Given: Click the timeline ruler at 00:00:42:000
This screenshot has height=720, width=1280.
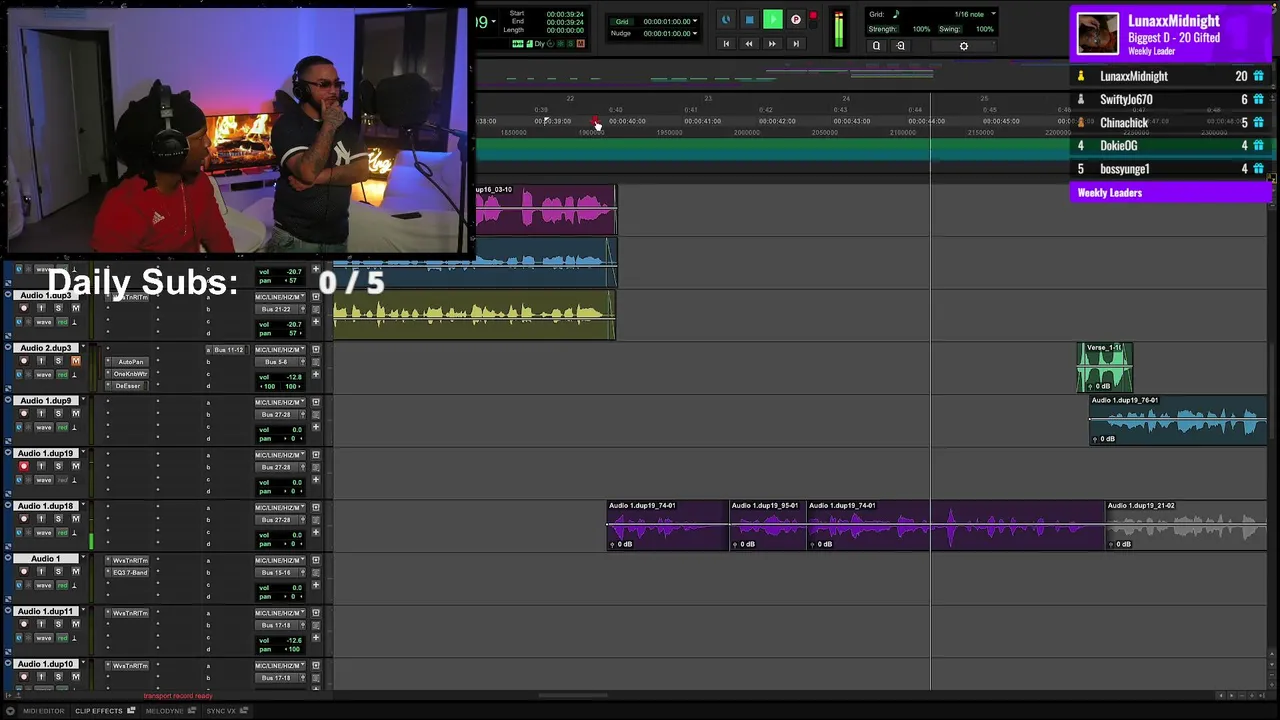Looking at the screenshot, I should (x=777, y=121).
